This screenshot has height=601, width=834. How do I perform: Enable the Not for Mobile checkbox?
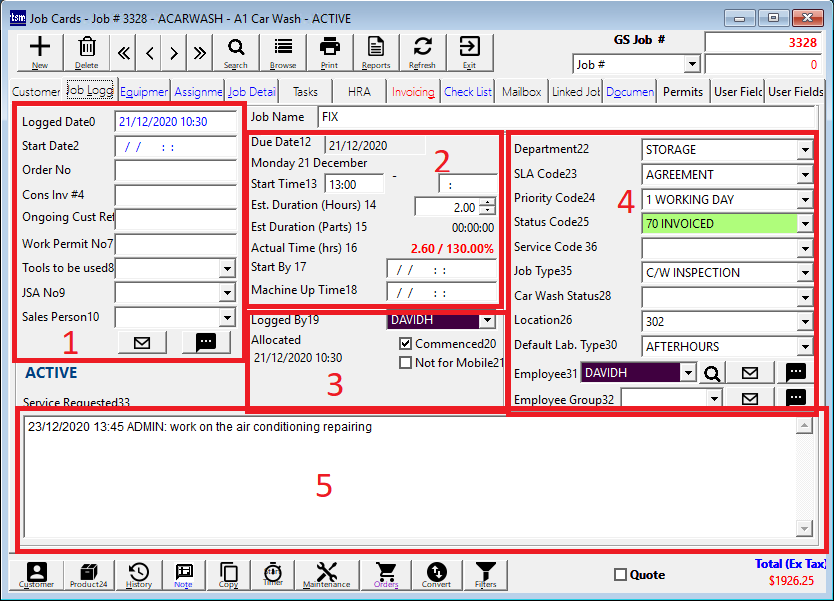(405, 363)
